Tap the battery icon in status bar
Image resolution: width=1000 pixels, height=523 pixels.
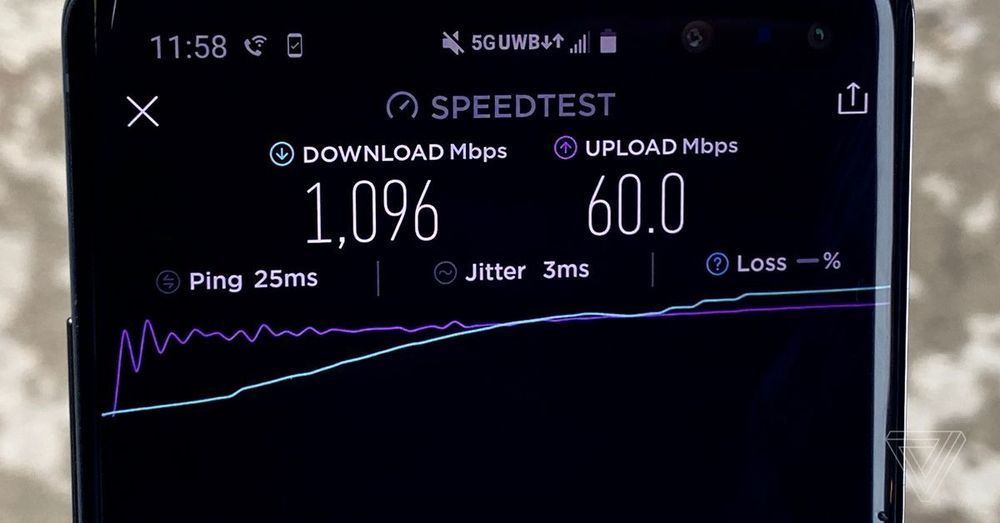[608, 41]
